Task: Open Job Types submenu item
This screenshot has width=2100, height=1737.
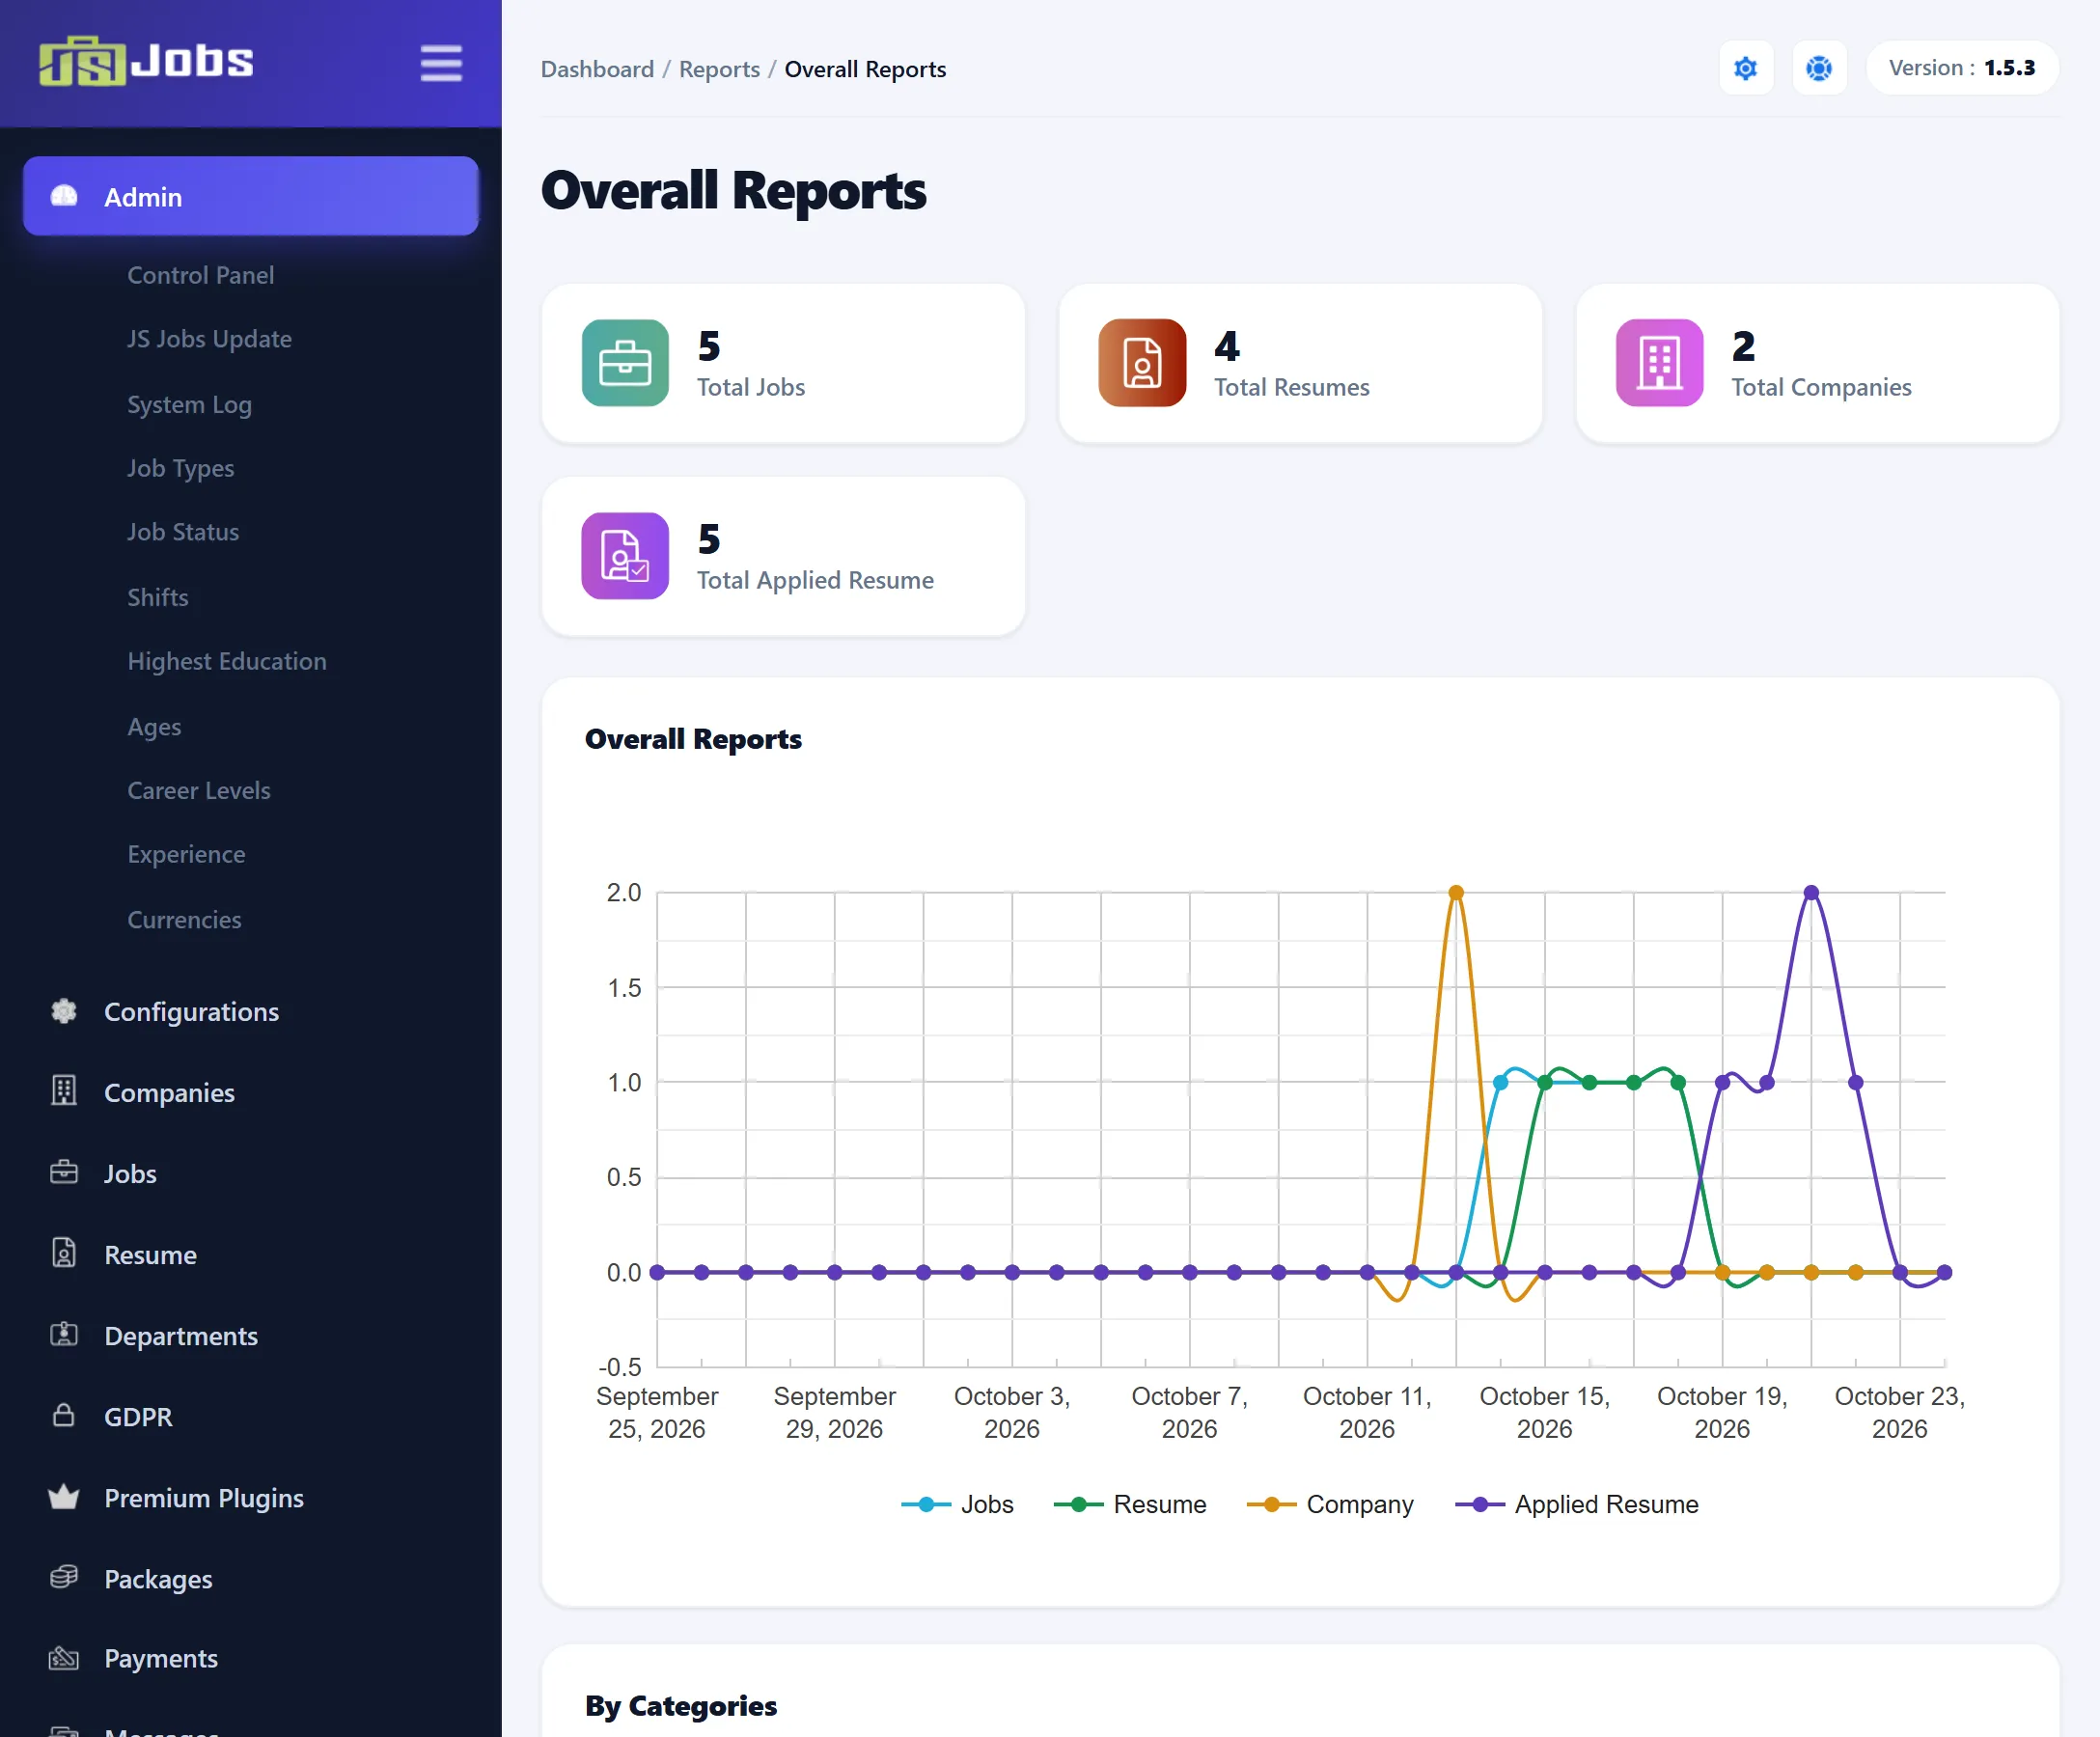Action: tap(180, 468)
